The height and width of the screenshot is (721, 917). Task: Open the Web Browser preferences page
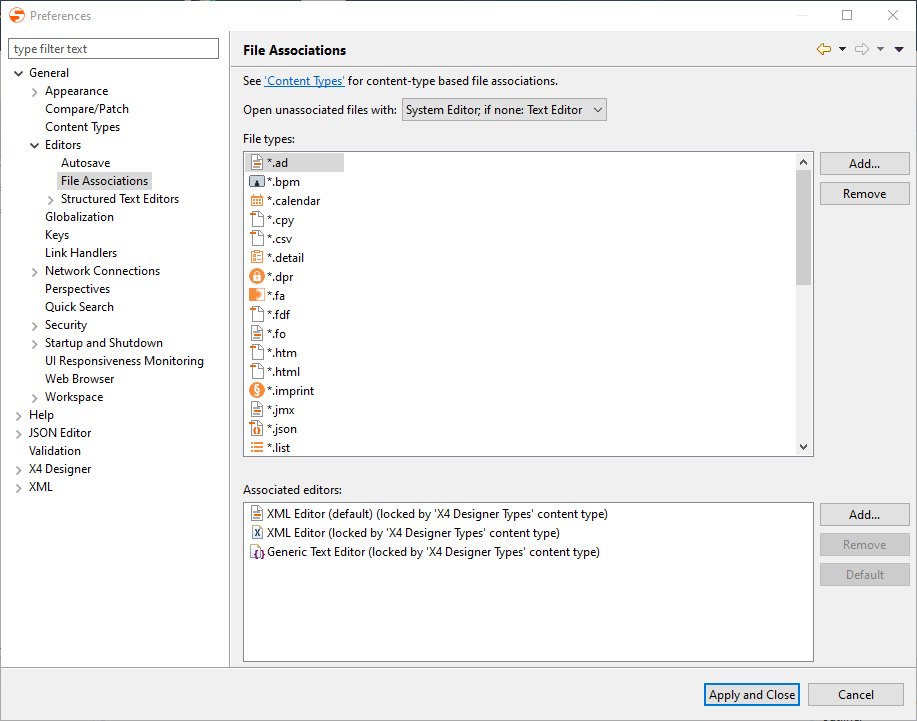79,379
